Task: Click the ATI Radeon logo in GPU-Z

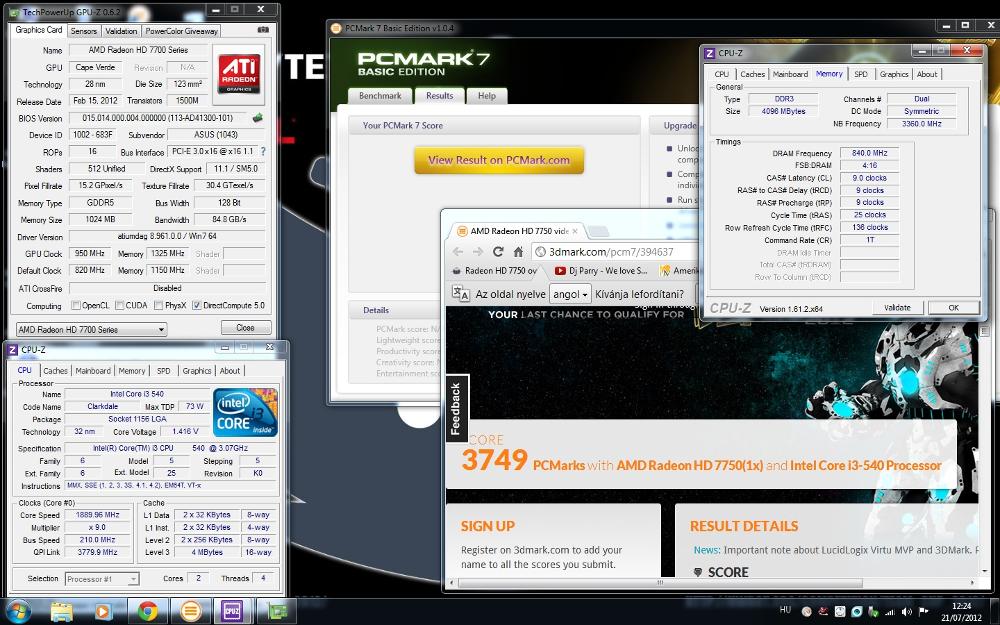Action: pyautogui.click(x=239, y=74)
